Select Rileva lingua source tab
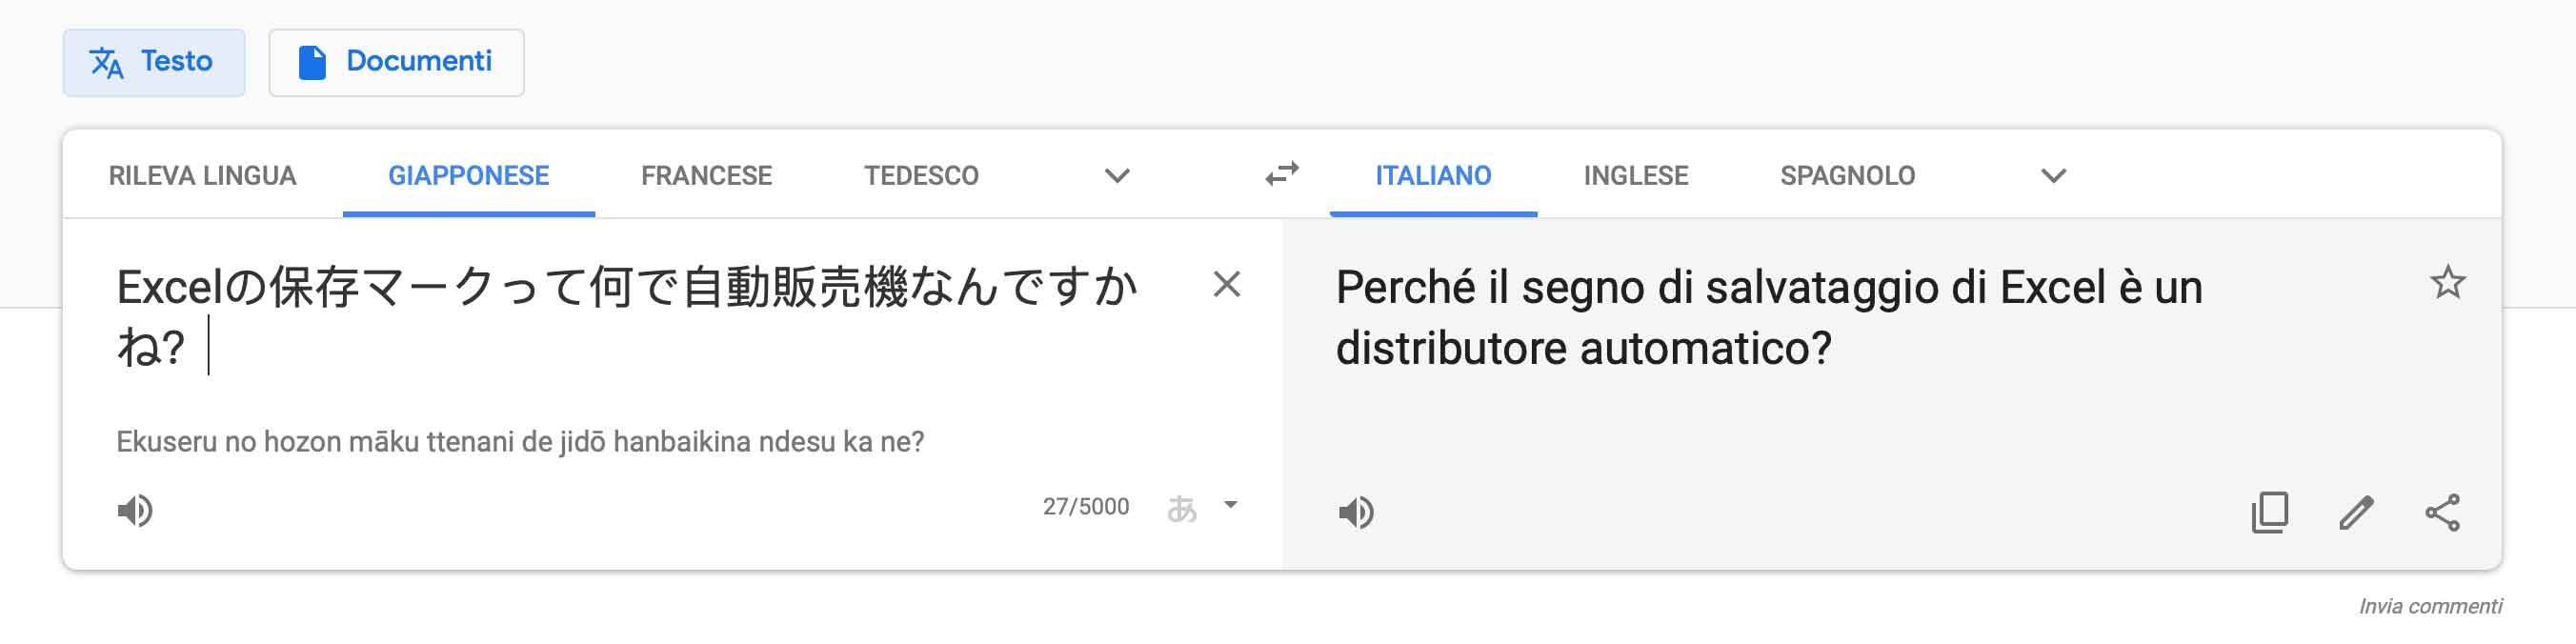 202,176
